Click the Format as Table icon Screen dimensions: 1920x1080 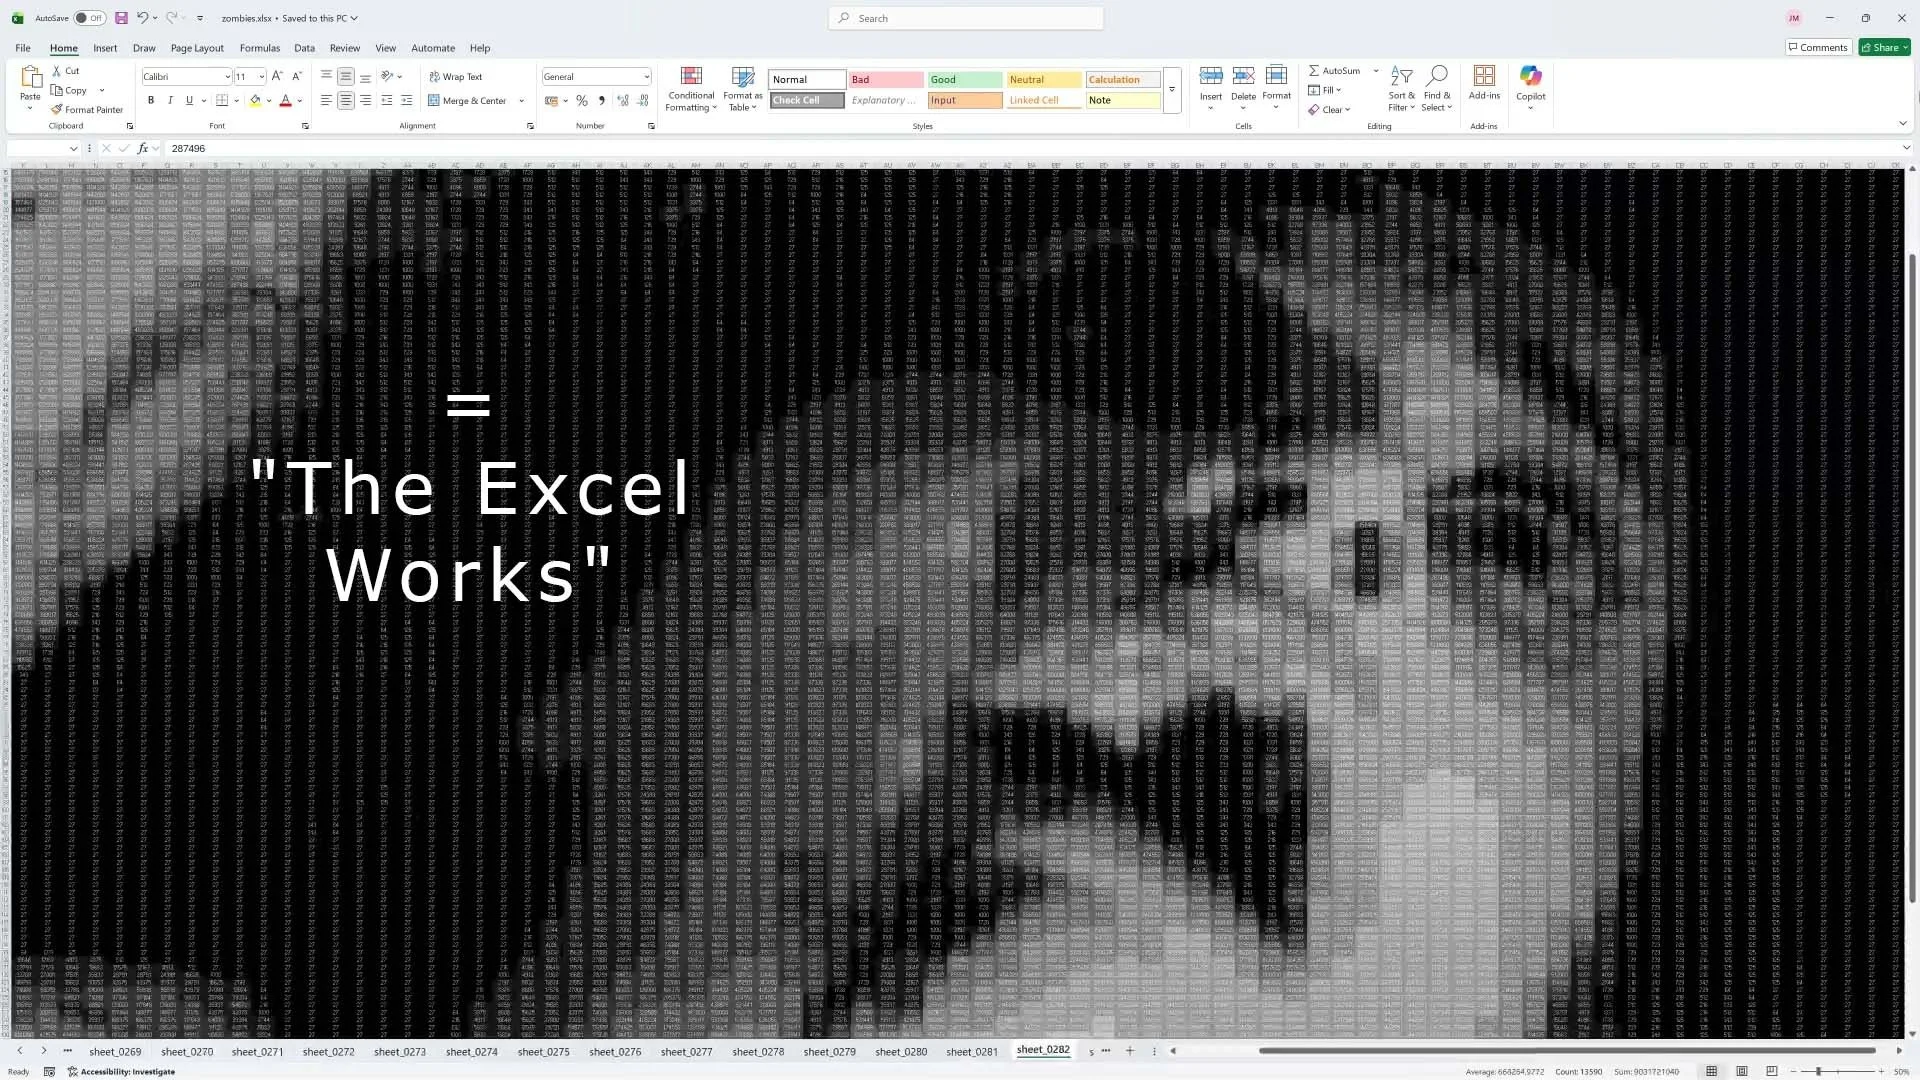pyautogui.click(x=743, y=77)
